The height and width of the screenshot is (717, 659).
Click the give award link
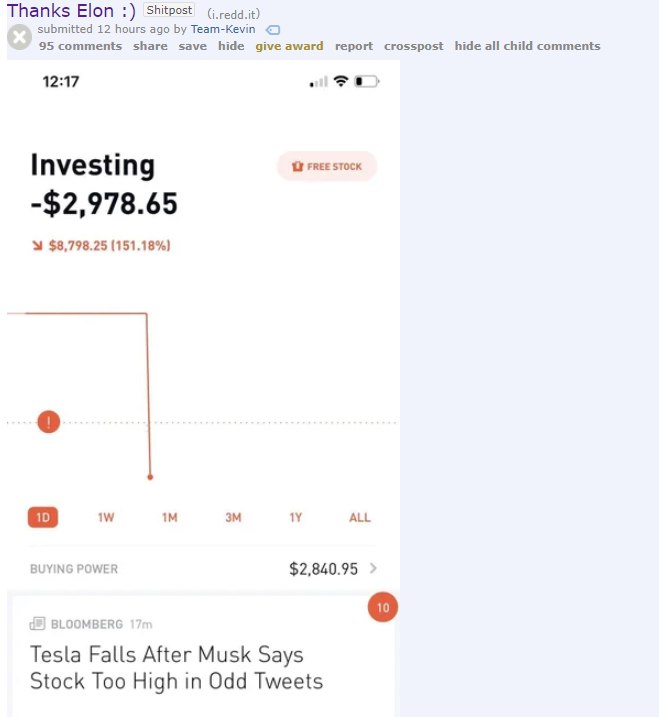pyautogui.click(x=289, y=46)
